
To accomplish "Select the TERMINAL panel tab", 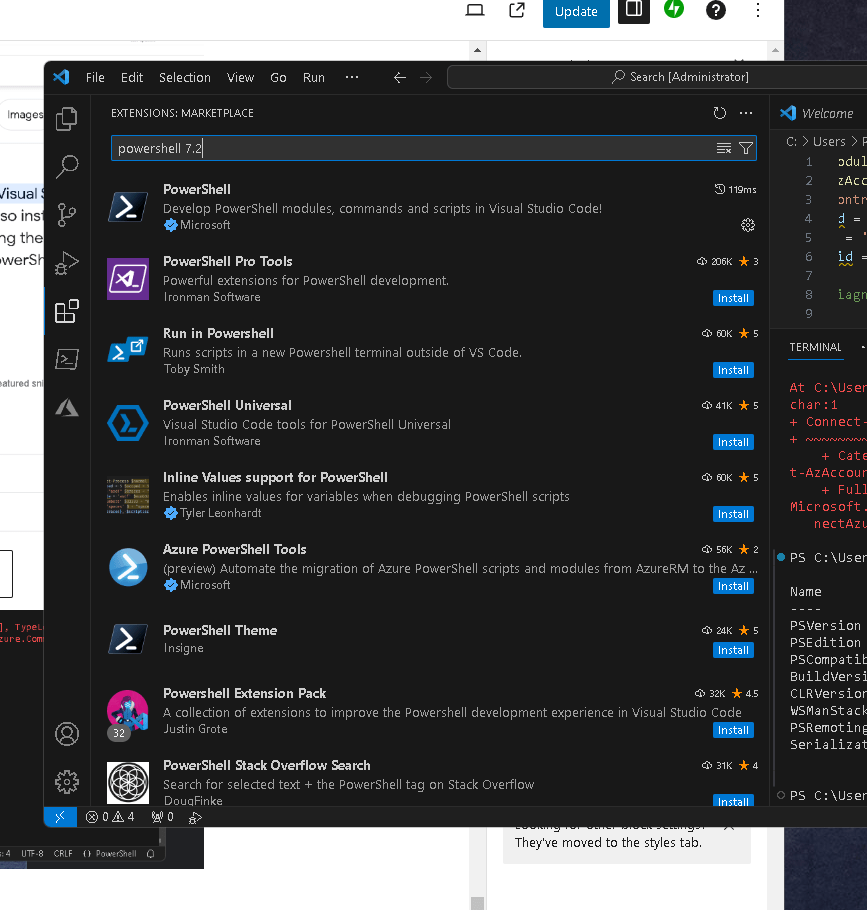I will [815, 347].
